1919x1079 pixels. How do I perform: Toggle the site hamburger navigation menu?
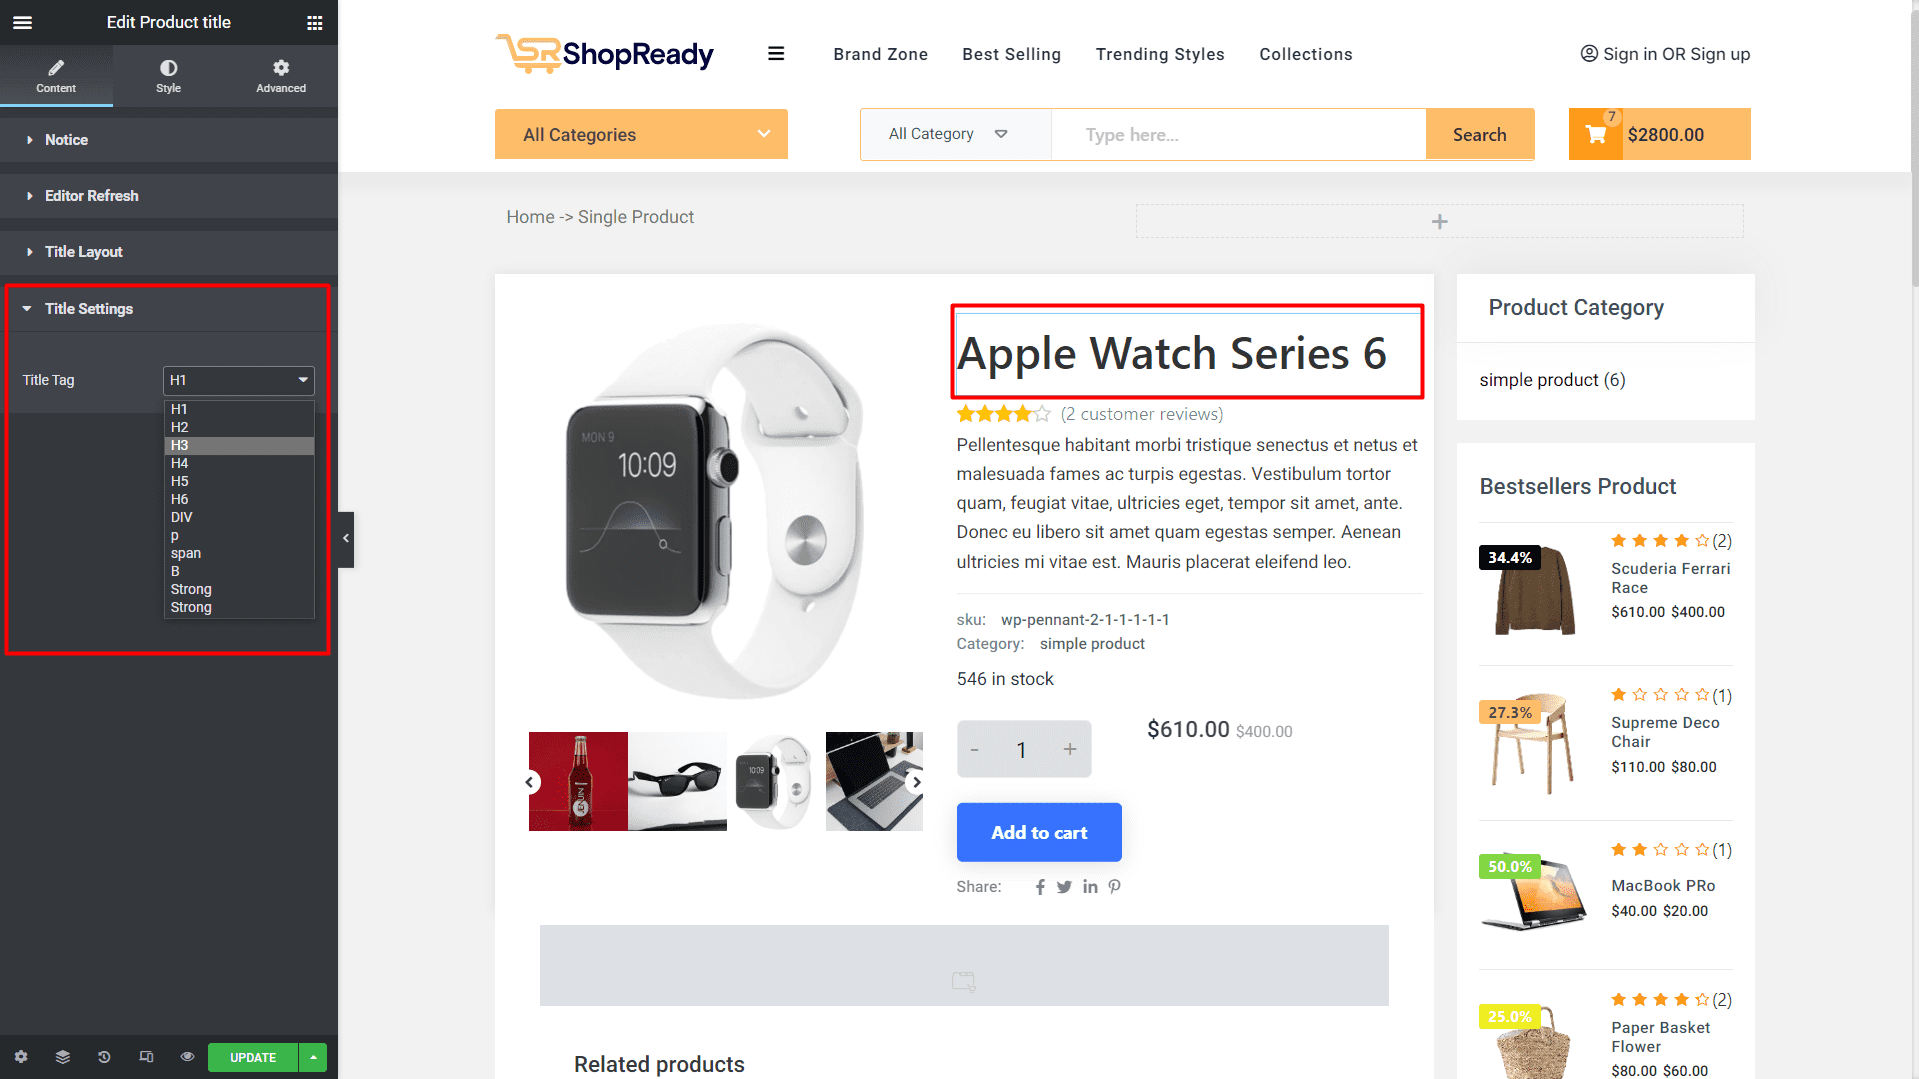pyautogui.click(x=776, y=54)
